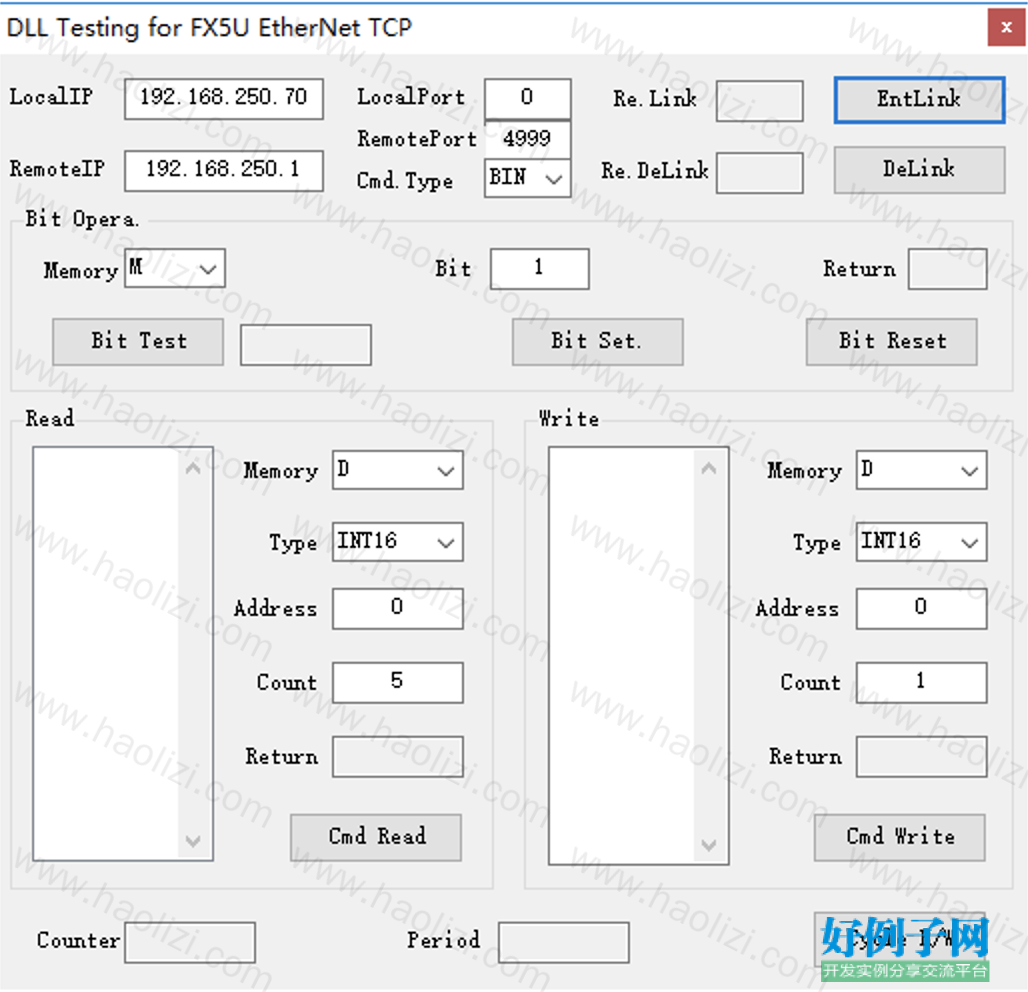
Task: Select the Read Return field
Action: coord(397,757)
